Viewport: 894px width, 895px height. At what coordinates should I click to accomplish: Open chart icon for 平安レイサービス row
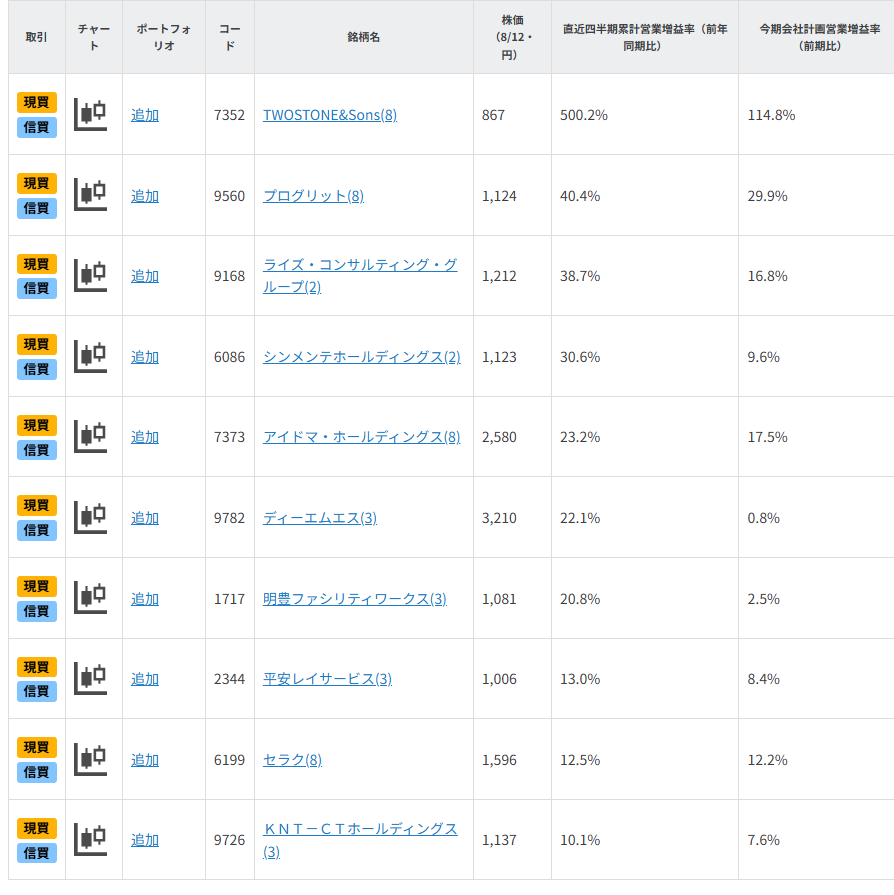click(91, 679)
